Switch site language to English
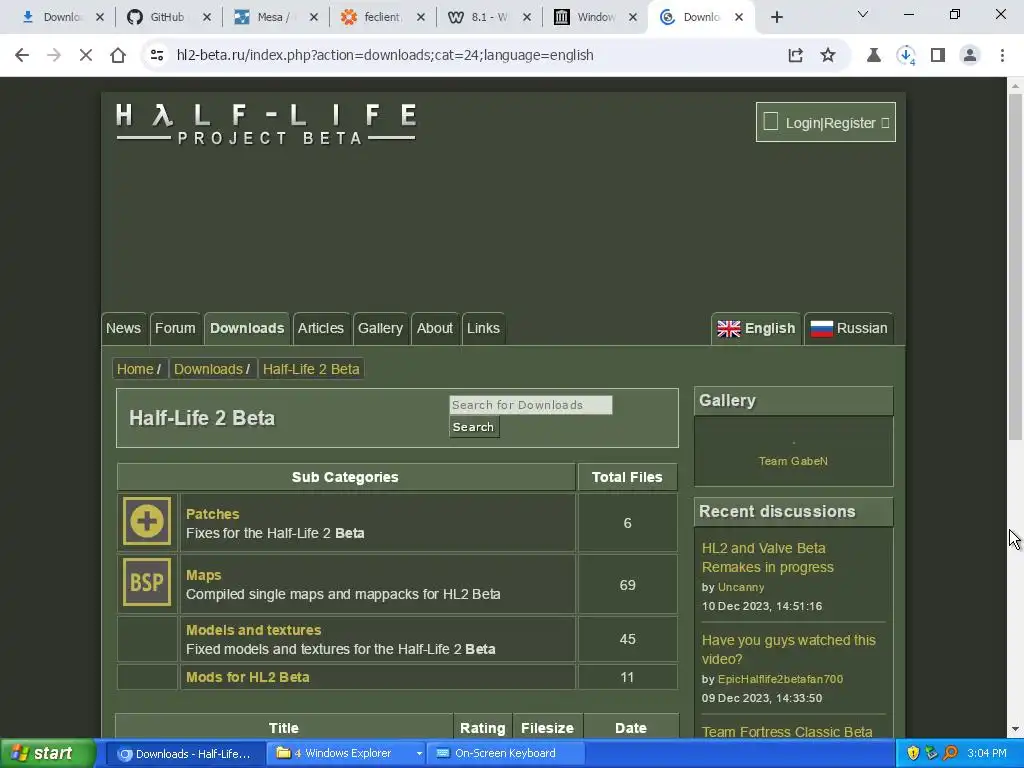 click(x=756, y=328)
